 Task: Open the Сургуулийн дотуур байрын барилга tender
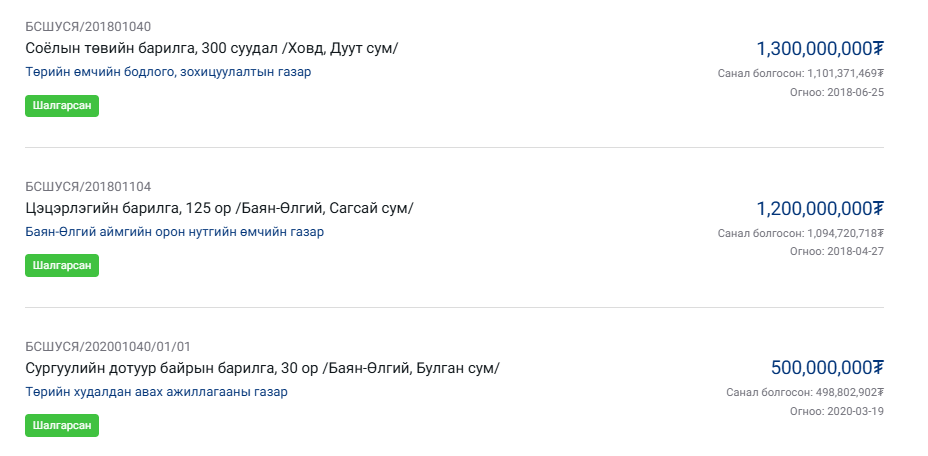tap(262, 368)
